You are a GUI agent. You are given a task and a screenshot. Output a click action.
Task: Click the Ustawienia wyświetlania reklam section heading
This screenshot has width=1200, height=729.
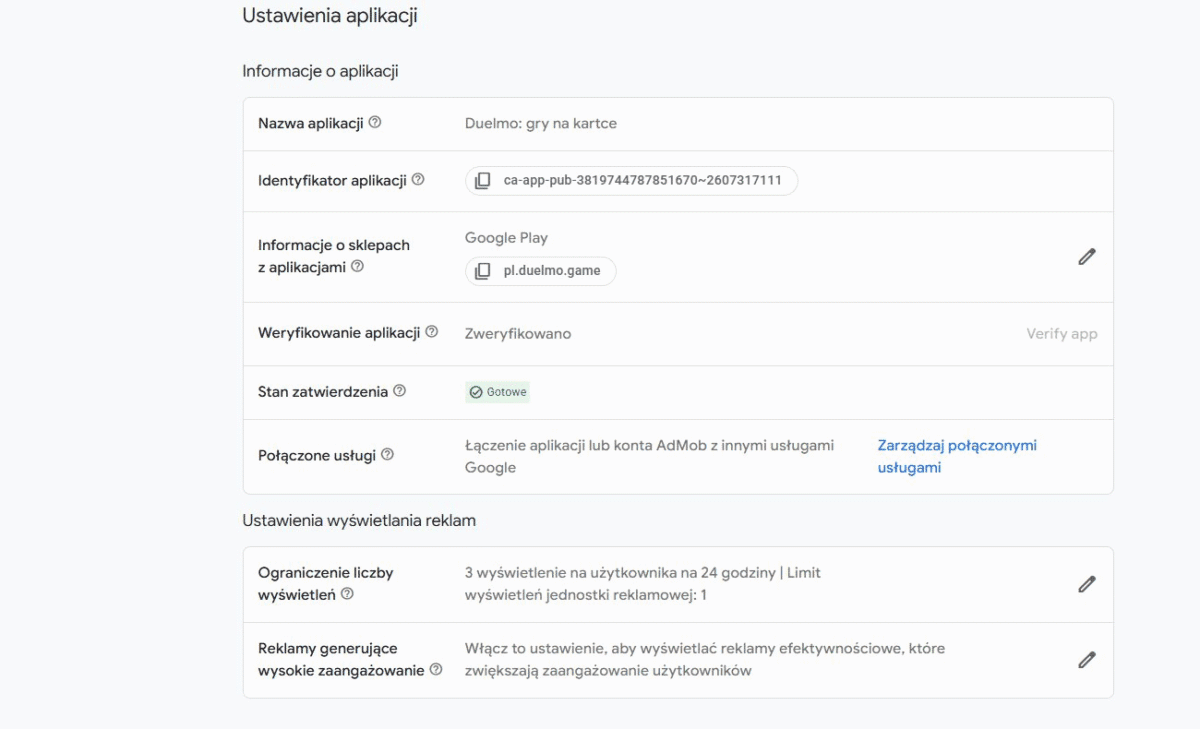click(x=359, y=520)
